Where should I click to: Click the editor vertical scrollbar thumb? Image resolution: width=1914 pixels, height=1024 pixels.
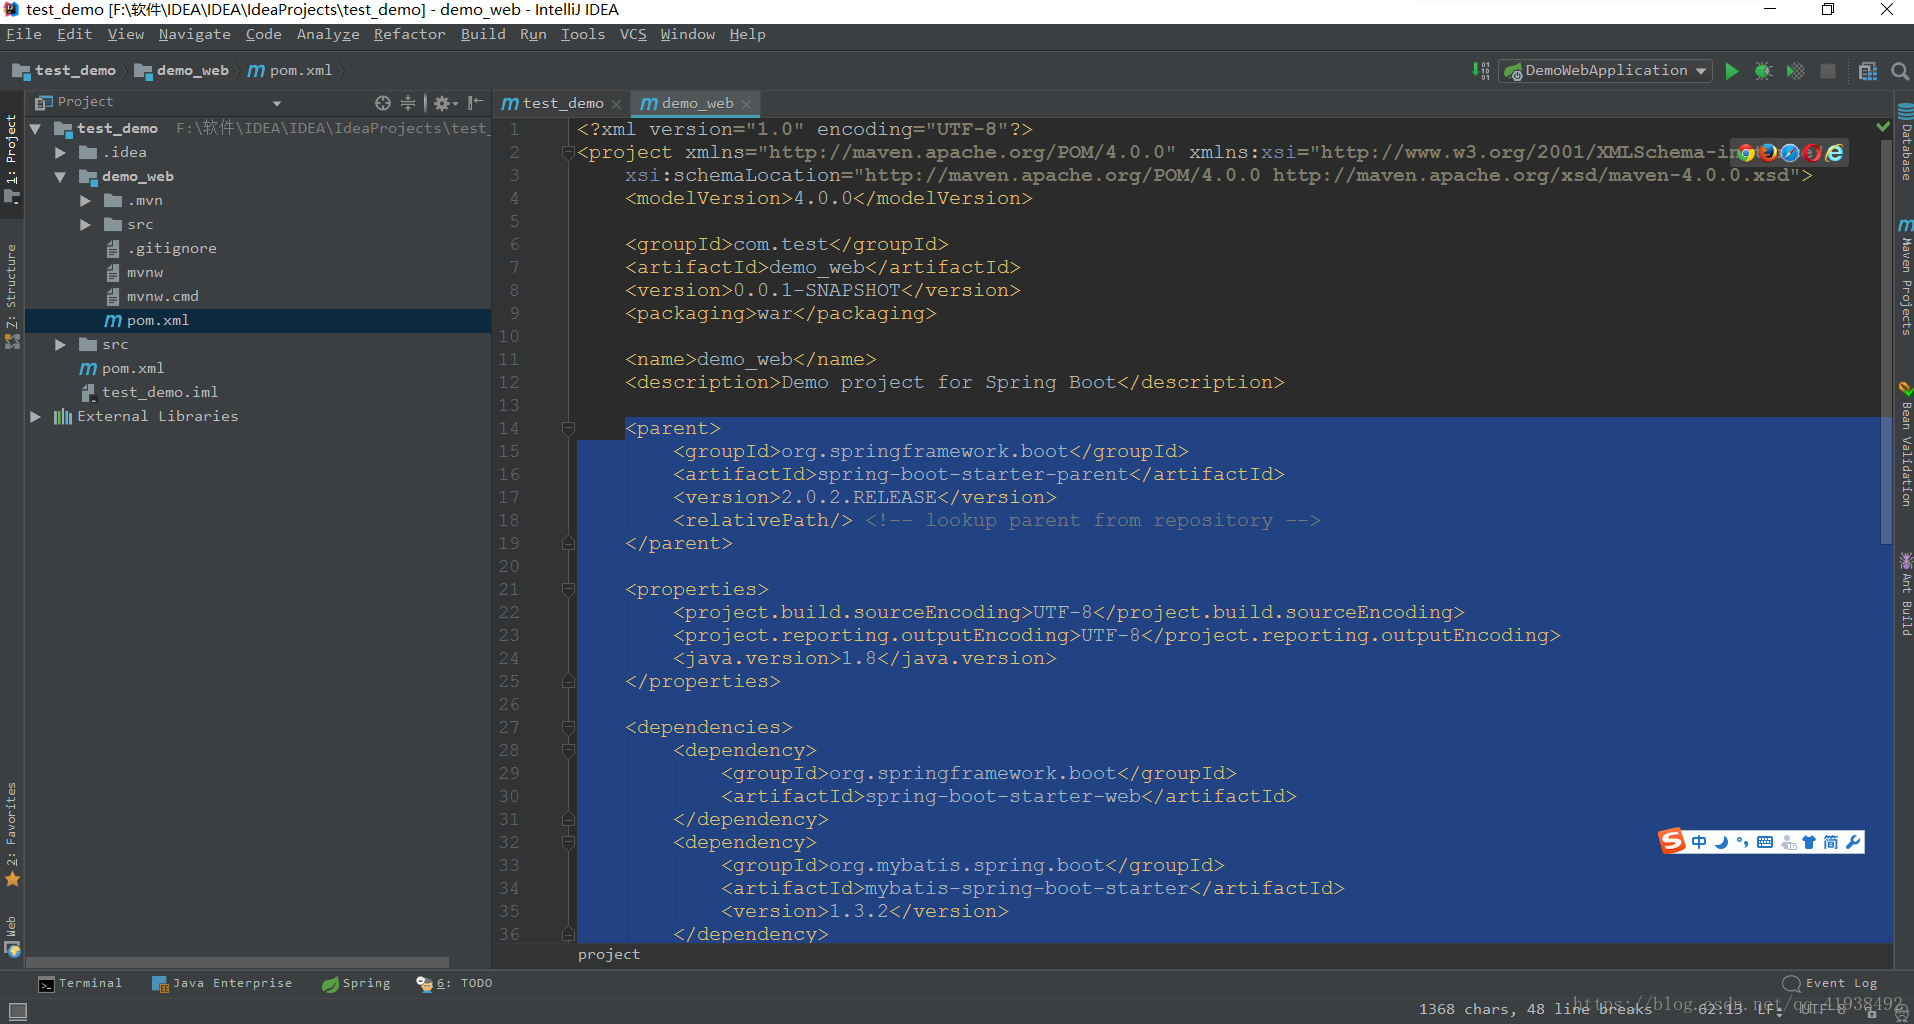pos(1886,340)
